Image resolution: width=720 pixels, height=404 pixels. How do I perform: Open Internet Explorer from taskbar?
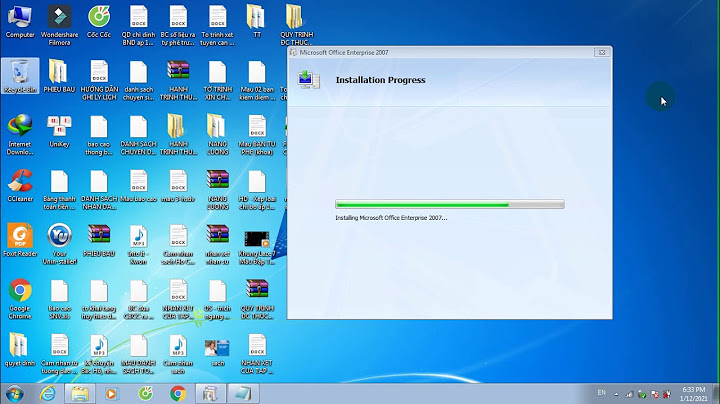click(47, 393)
